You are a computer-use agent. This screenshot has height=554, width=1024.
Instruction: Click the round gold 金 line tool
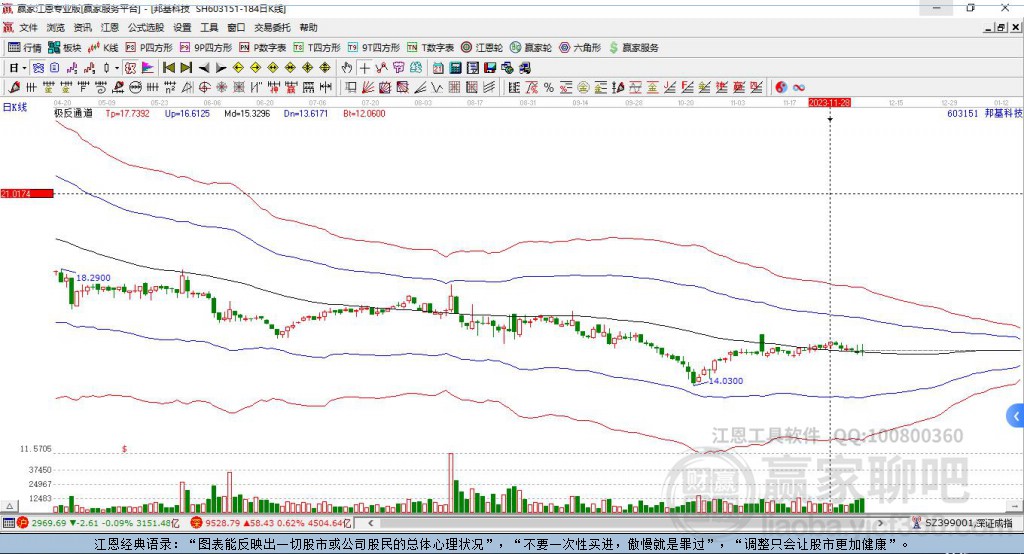click(x=583, y=88)
